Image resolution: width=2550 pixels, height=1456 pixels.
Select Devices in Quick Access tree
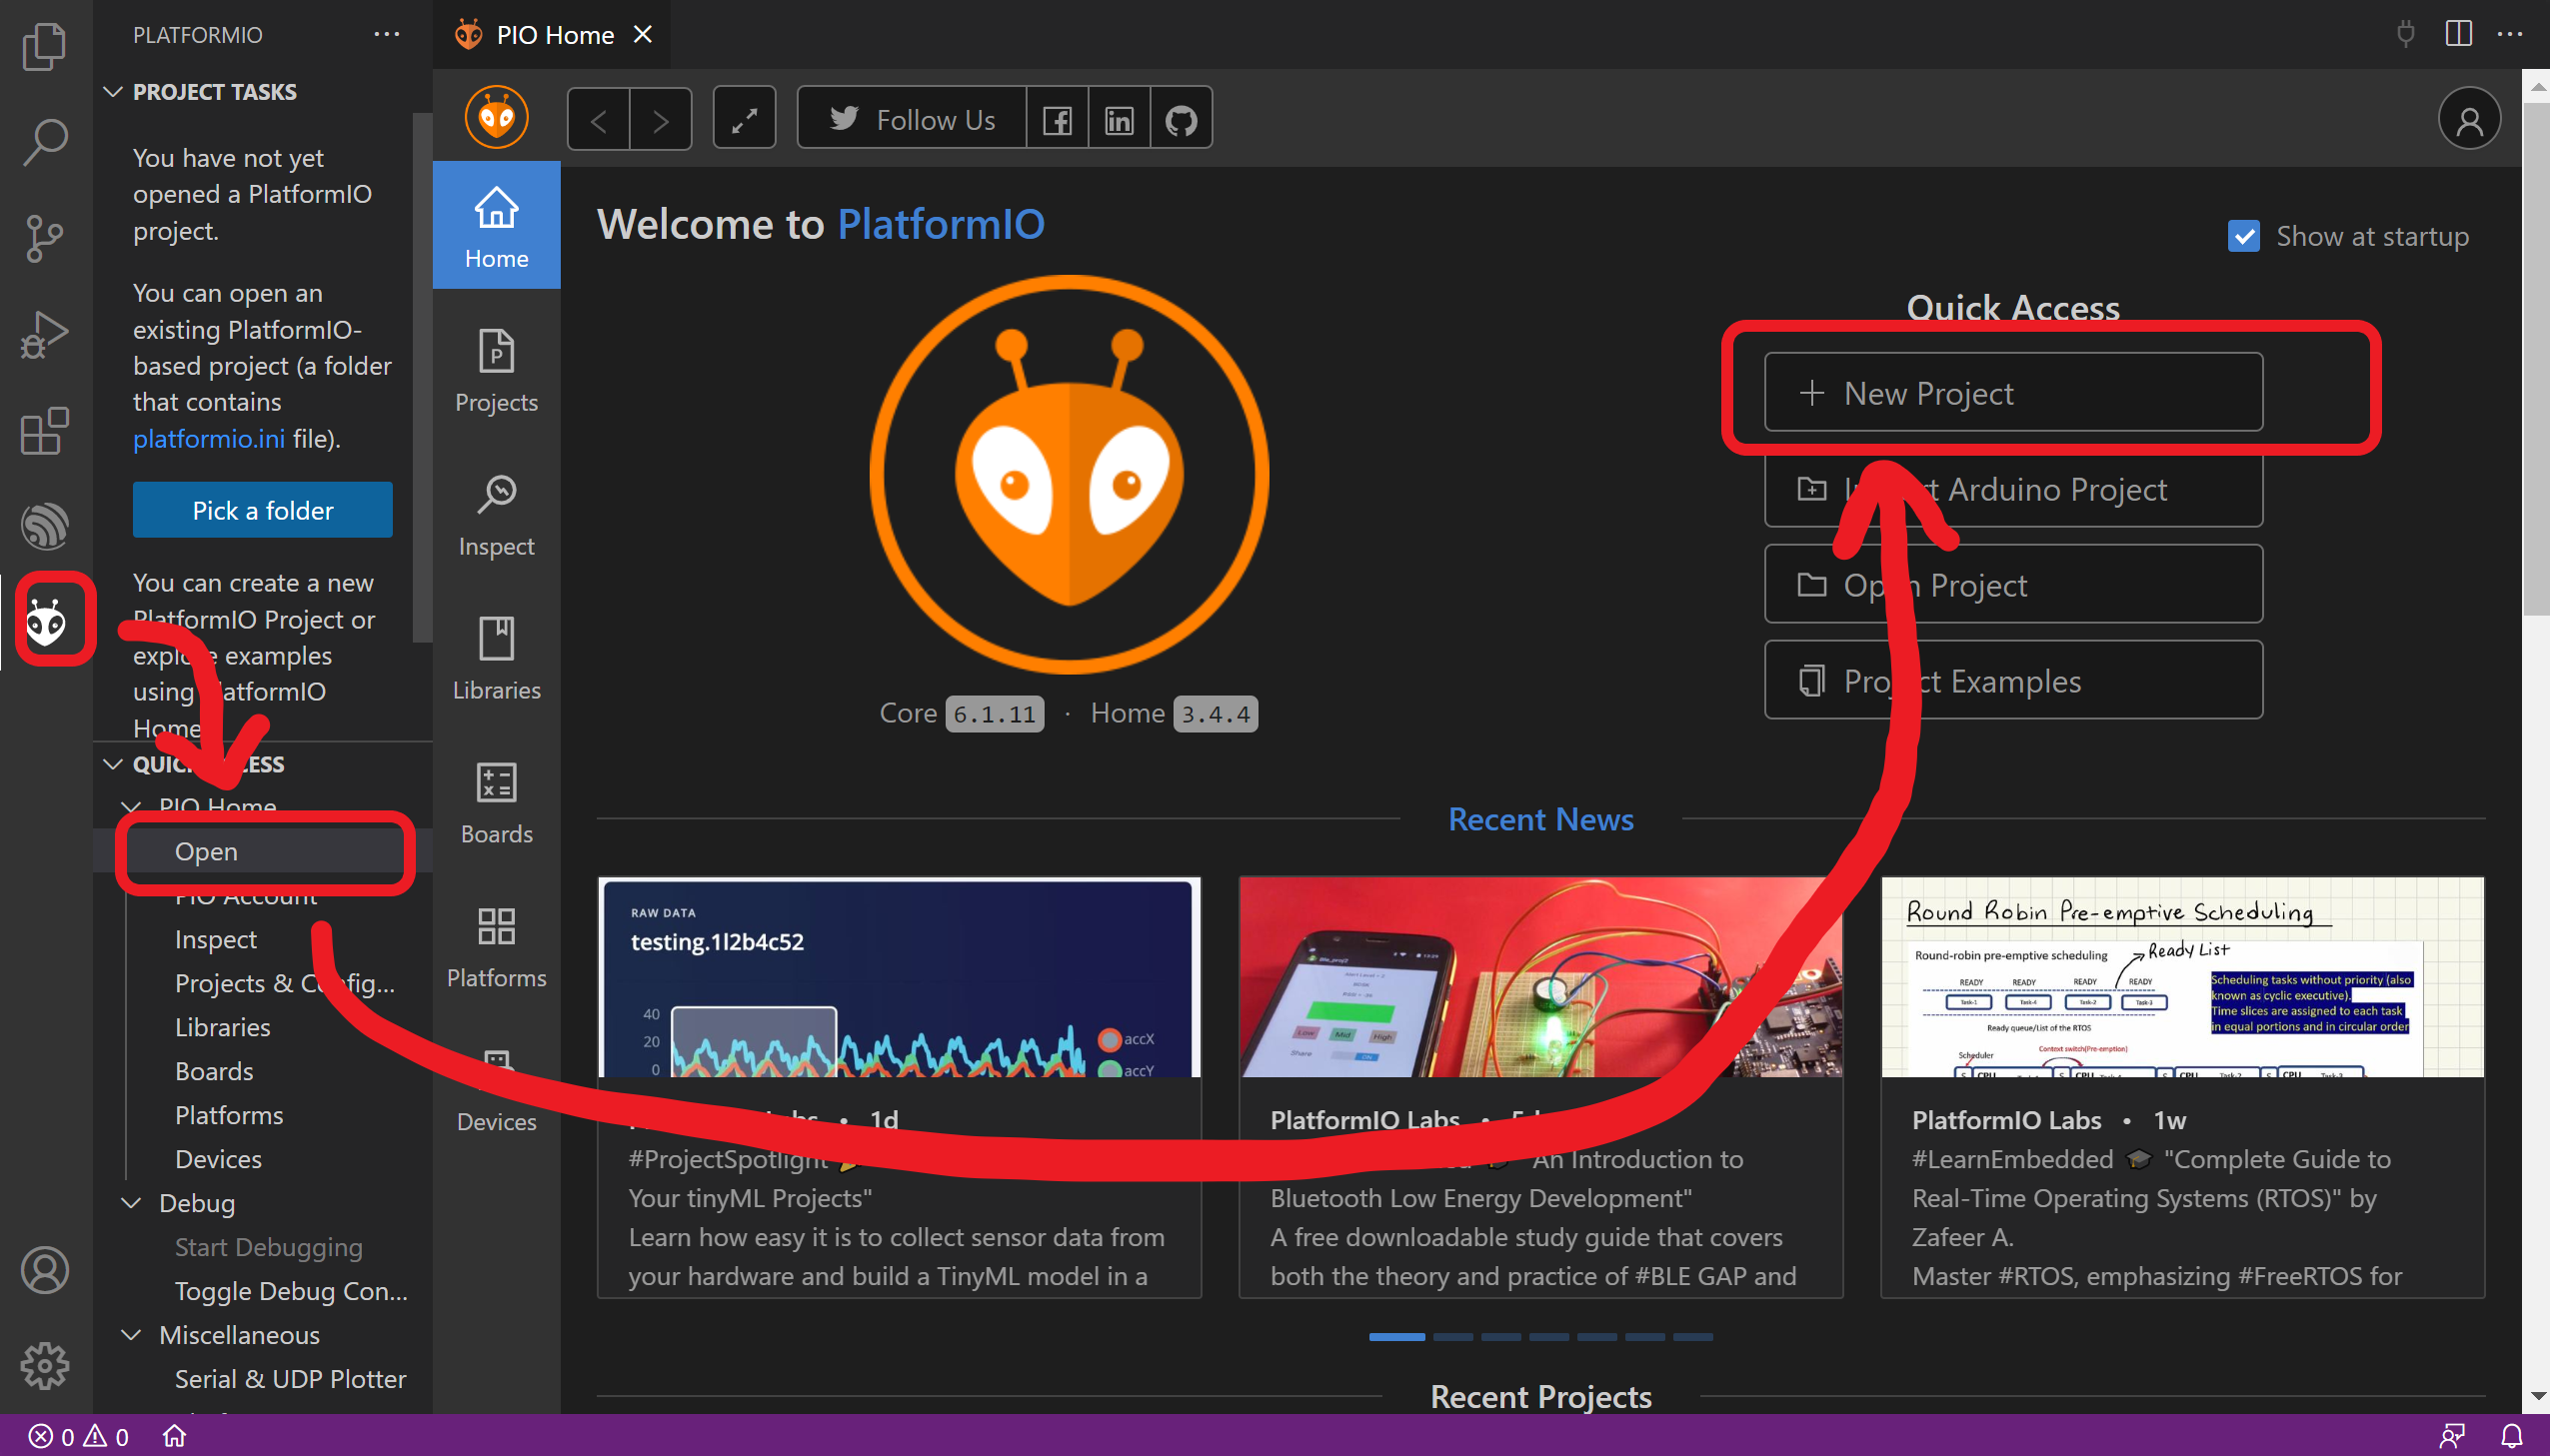tap(263, 1158)
